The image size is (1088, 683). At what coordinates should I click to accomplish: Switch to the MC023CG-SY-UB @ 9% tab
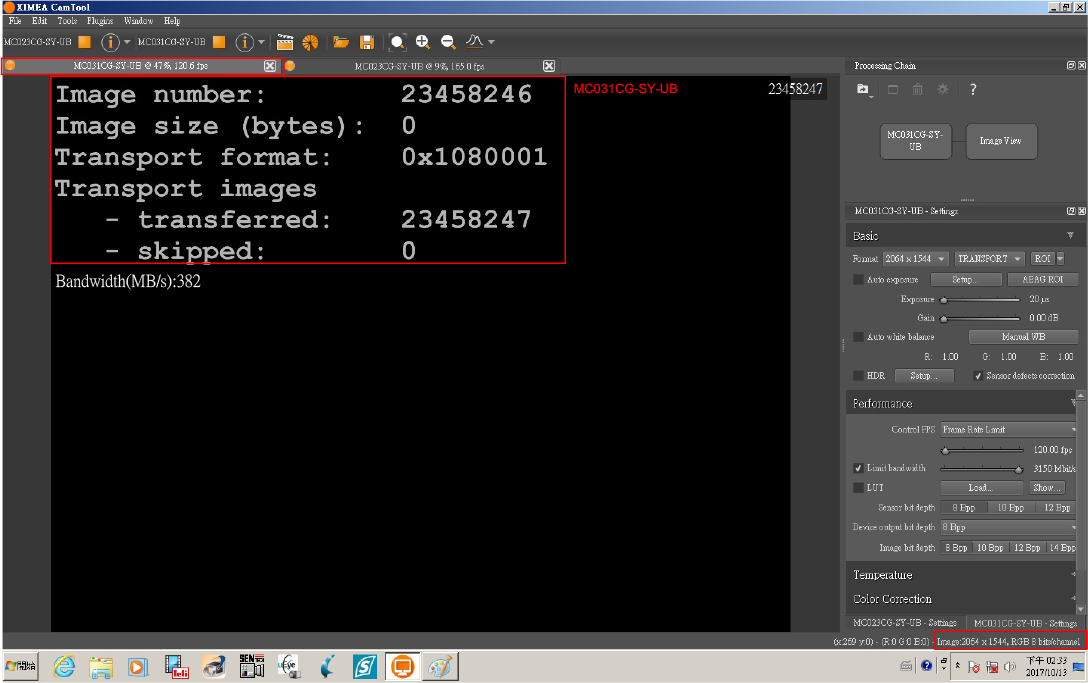click(419, 66)
